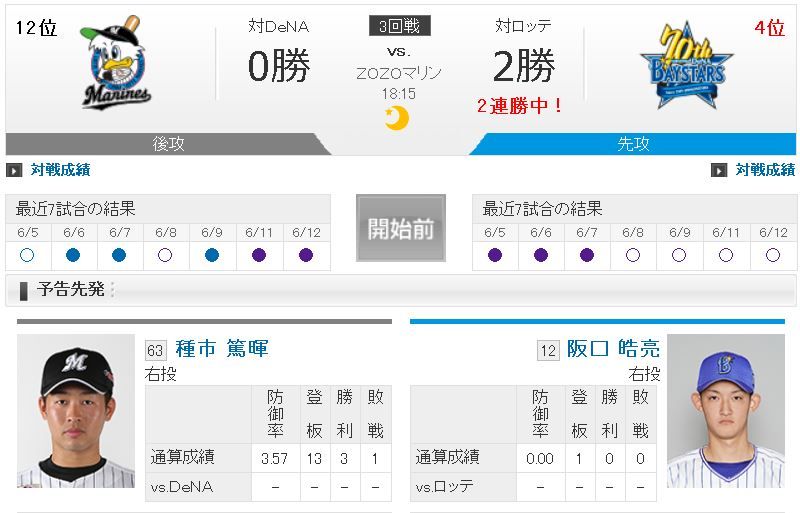This screenshot has height=513, width=800.
Task: Click the ZOZOマリン venue text
Action: (399, 74)
